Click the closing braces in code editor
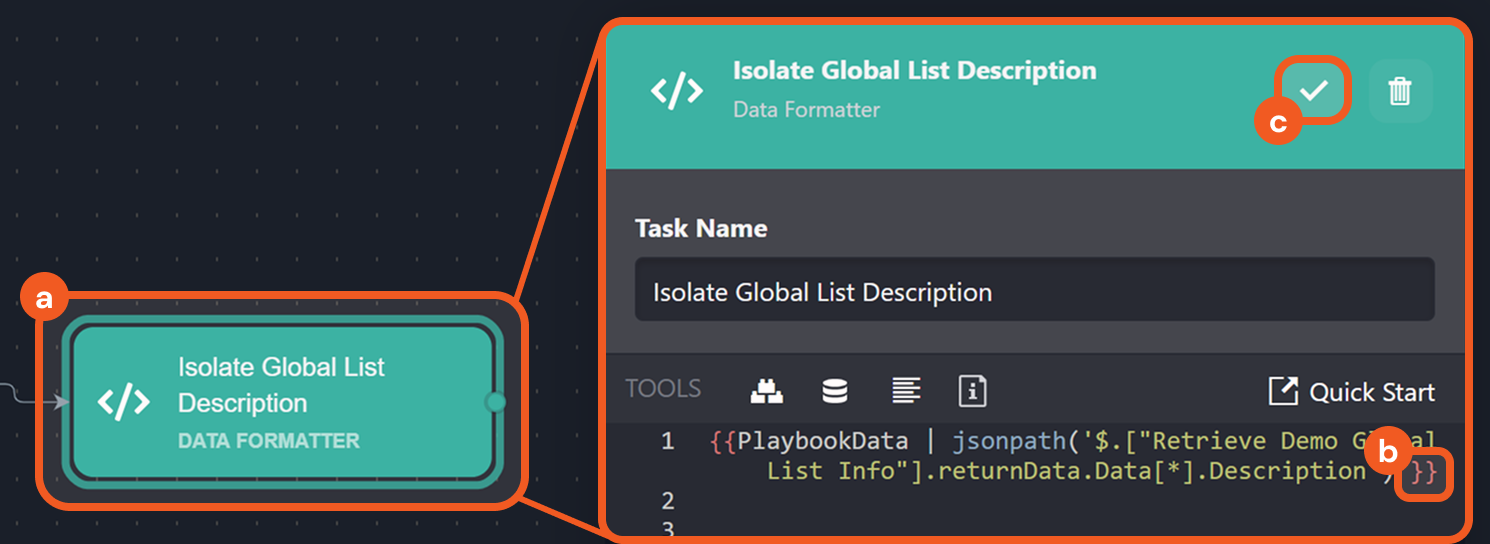Viewport: 1490px width, 544px height. click(x=1423, y=473)
